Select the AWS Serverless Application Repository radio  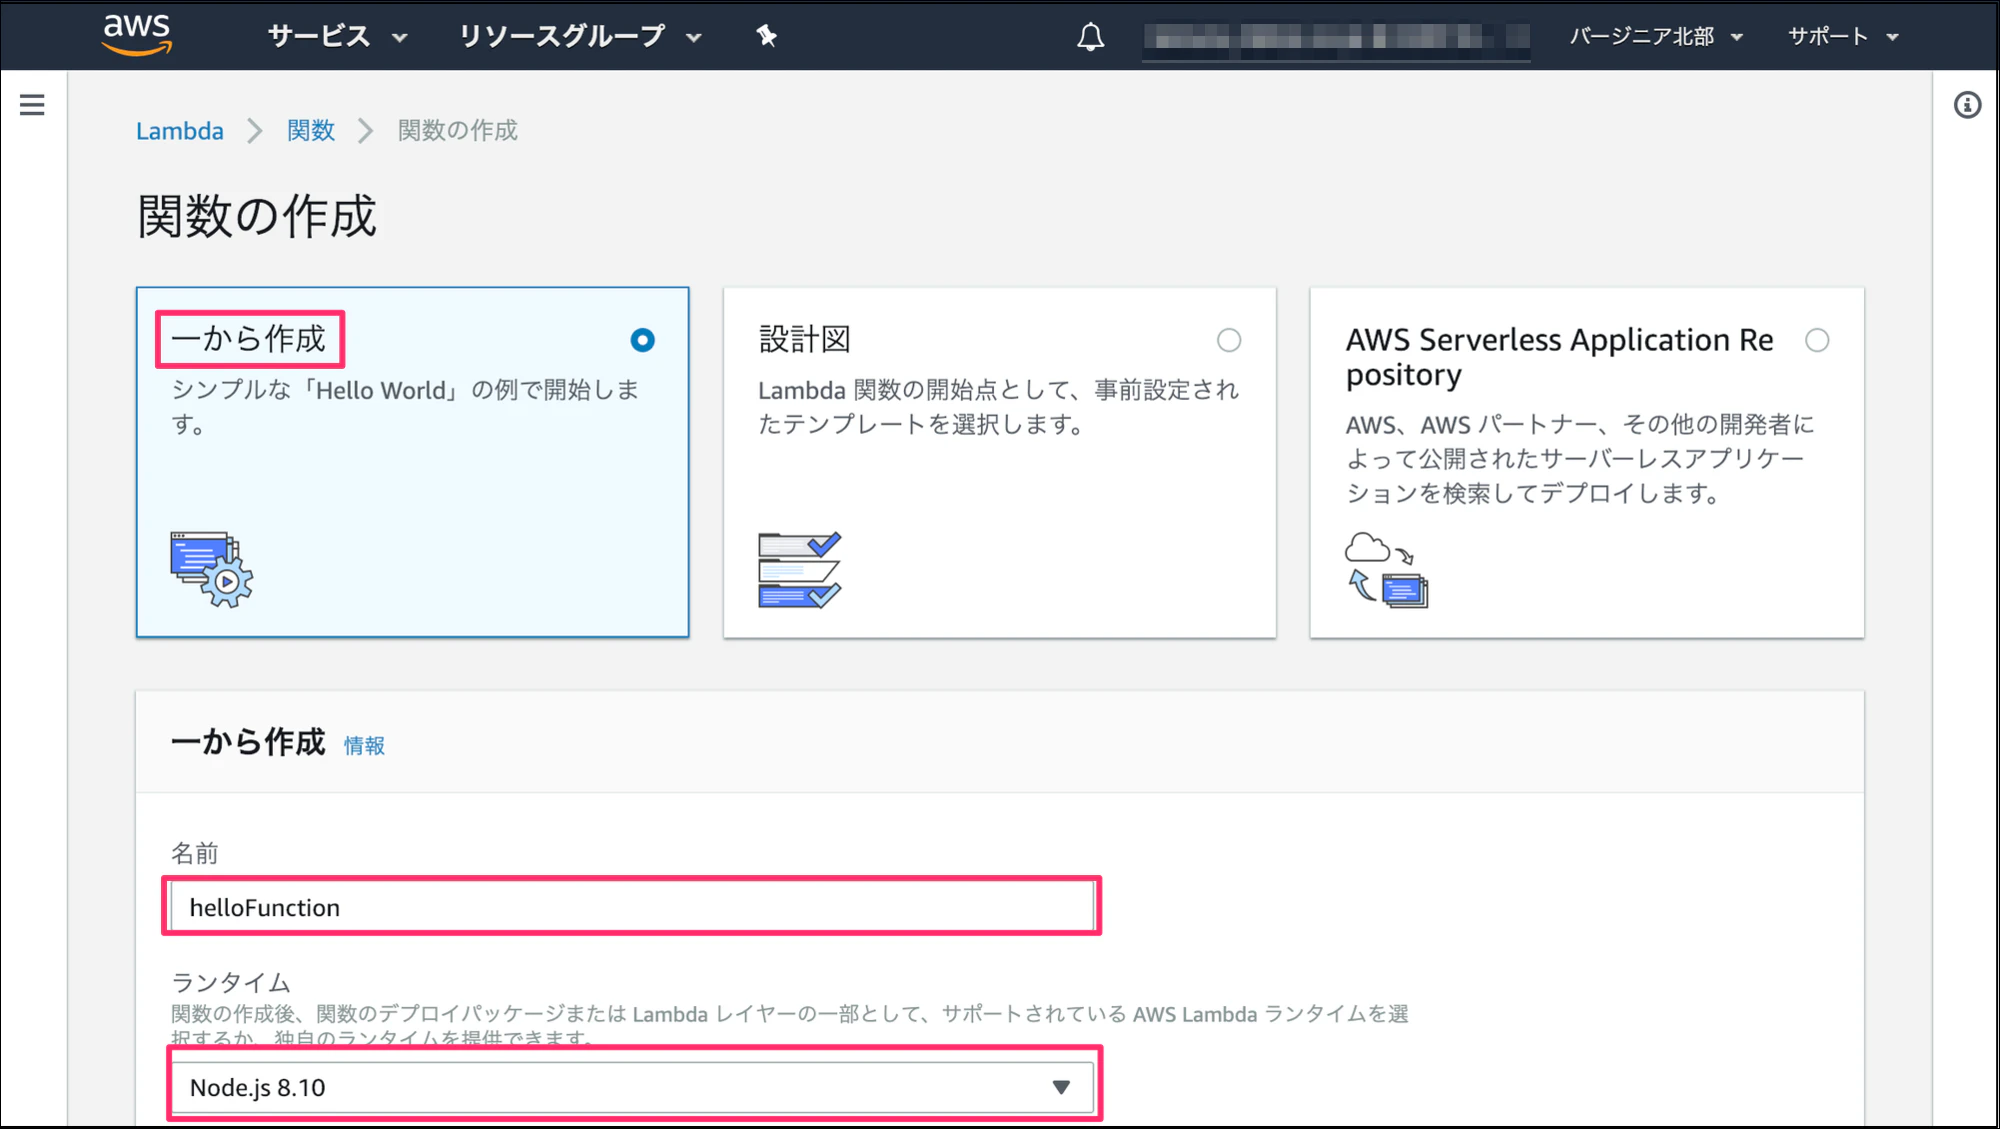(1817, 340)
